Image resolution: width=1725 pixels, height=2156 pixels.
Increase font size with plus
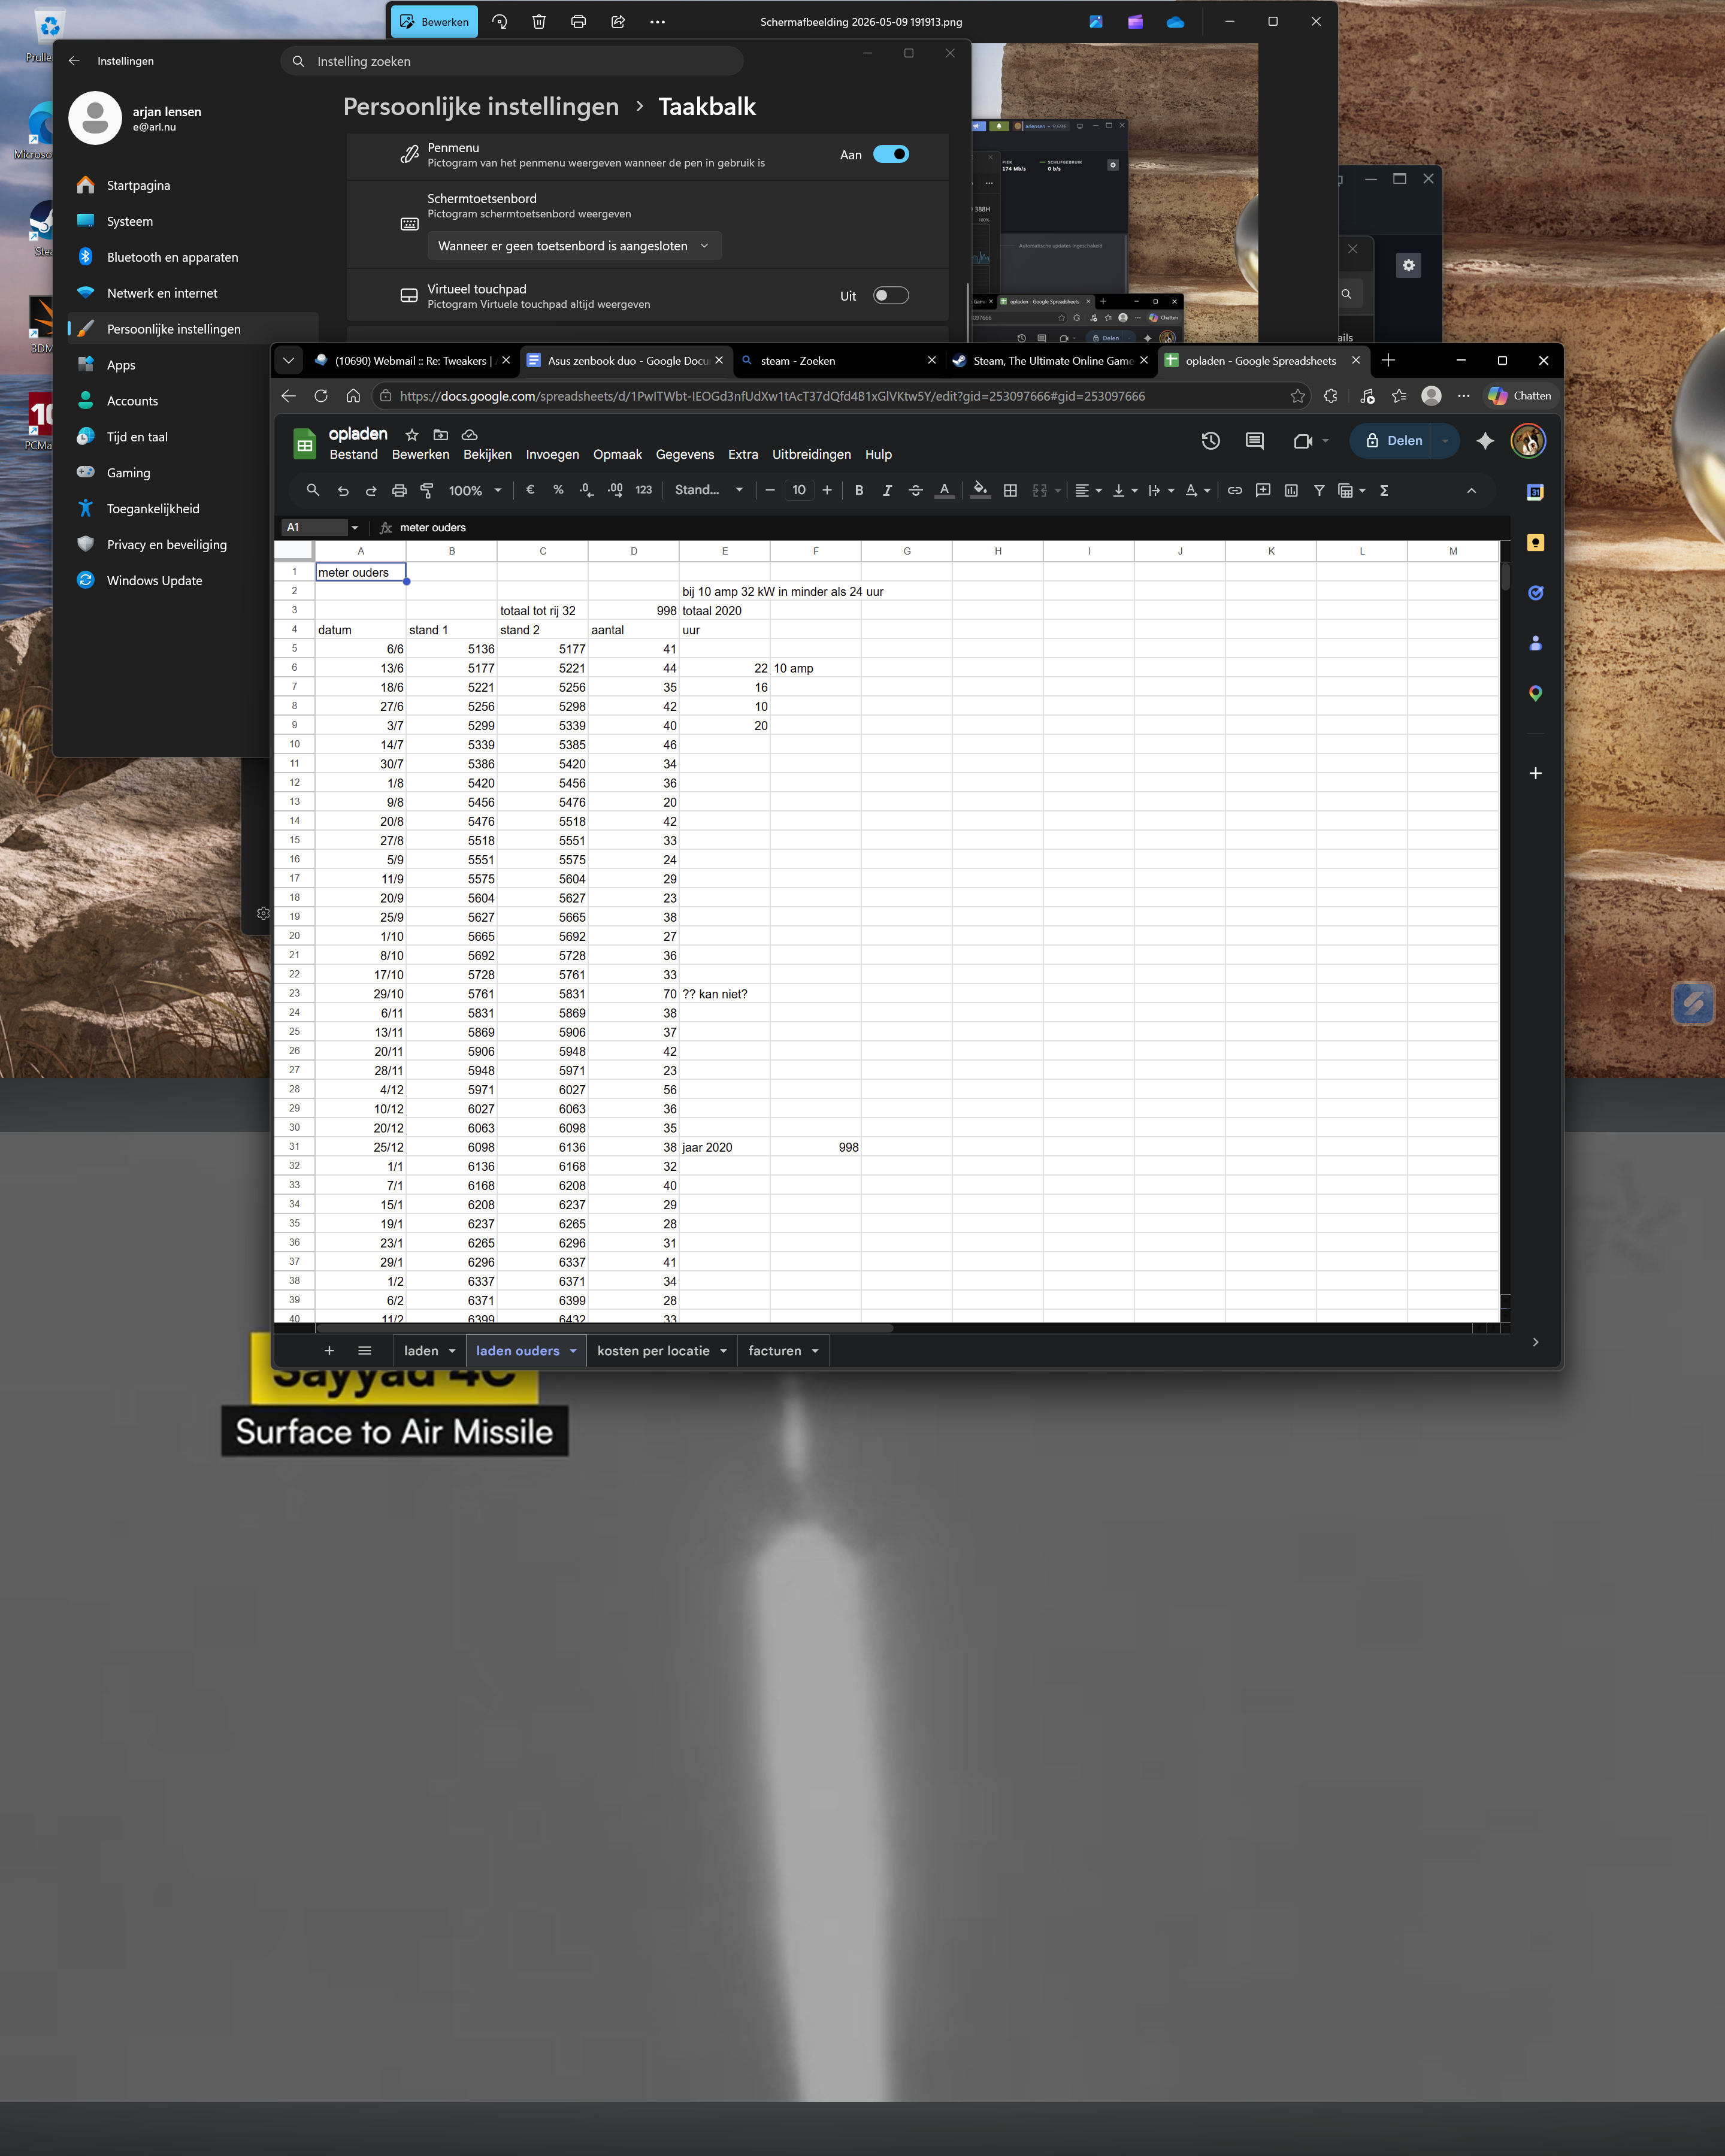click(x=827, y=490)
